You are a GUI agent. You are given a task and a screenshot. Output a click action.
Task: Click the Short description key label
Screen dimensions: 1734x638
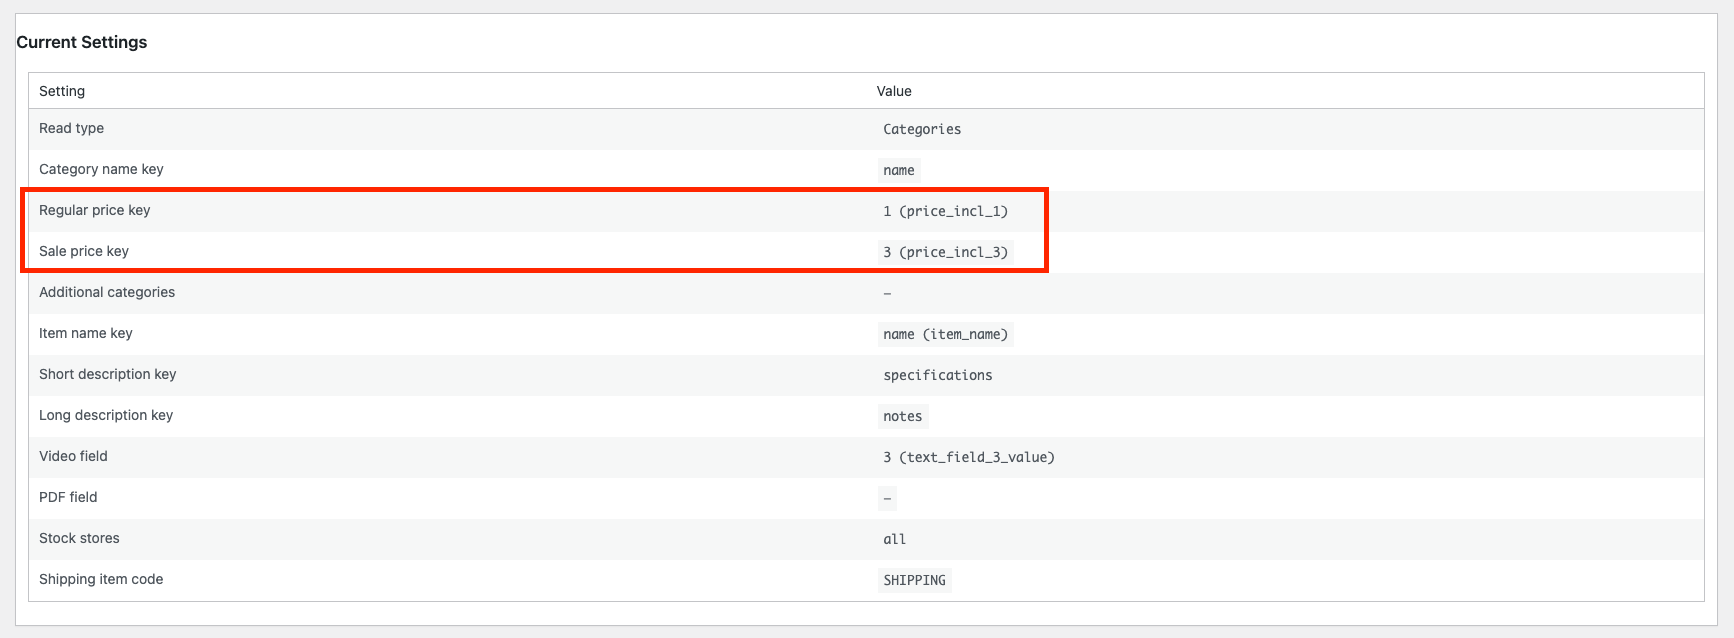point(107,374)
